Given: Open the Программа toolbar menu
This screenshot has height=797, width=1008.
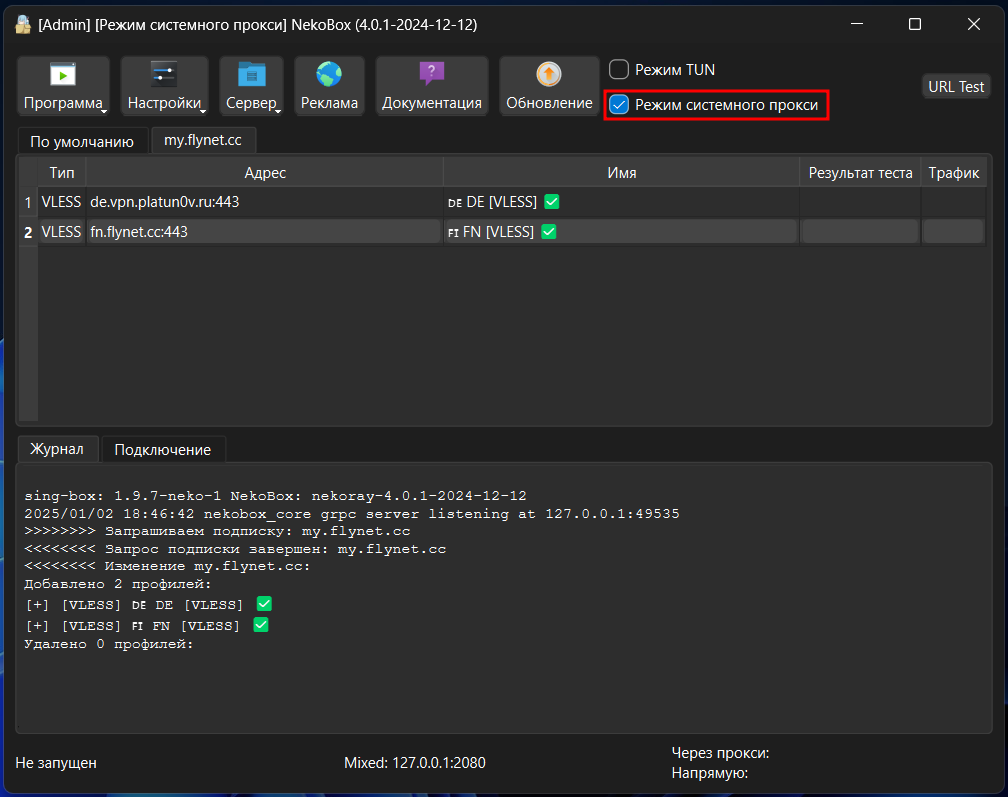Looking at the screenshot, I should tap(64, 86).
